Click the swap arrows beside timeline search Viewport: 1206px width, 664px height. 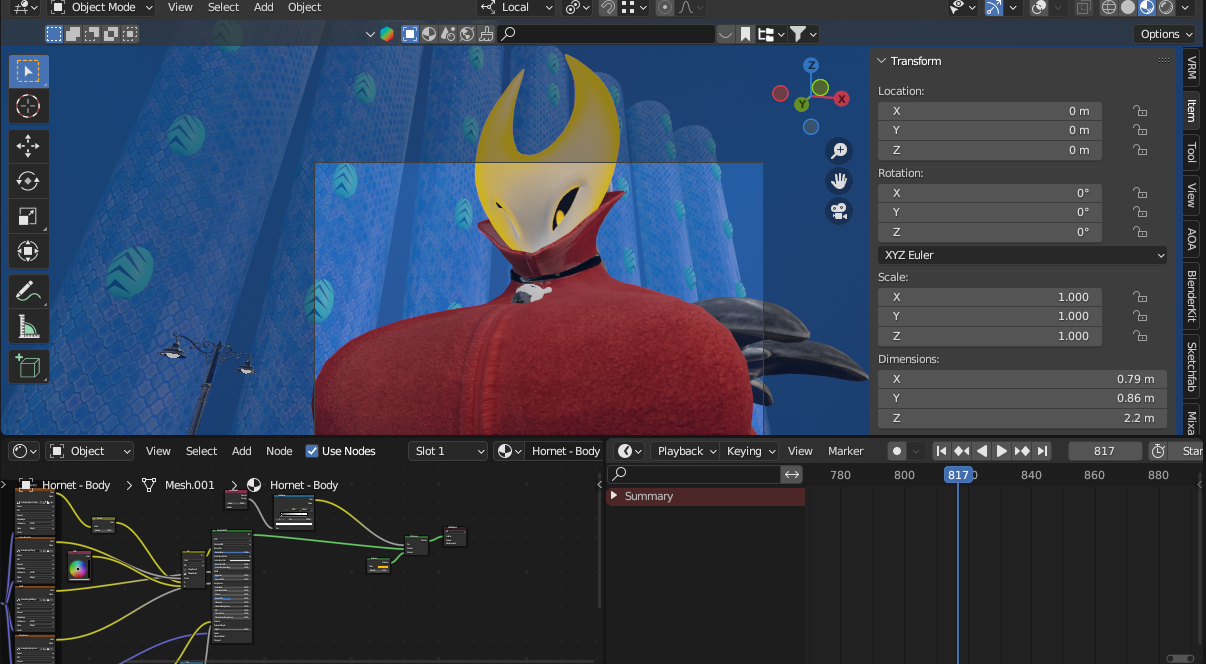(x=792, y=474)
